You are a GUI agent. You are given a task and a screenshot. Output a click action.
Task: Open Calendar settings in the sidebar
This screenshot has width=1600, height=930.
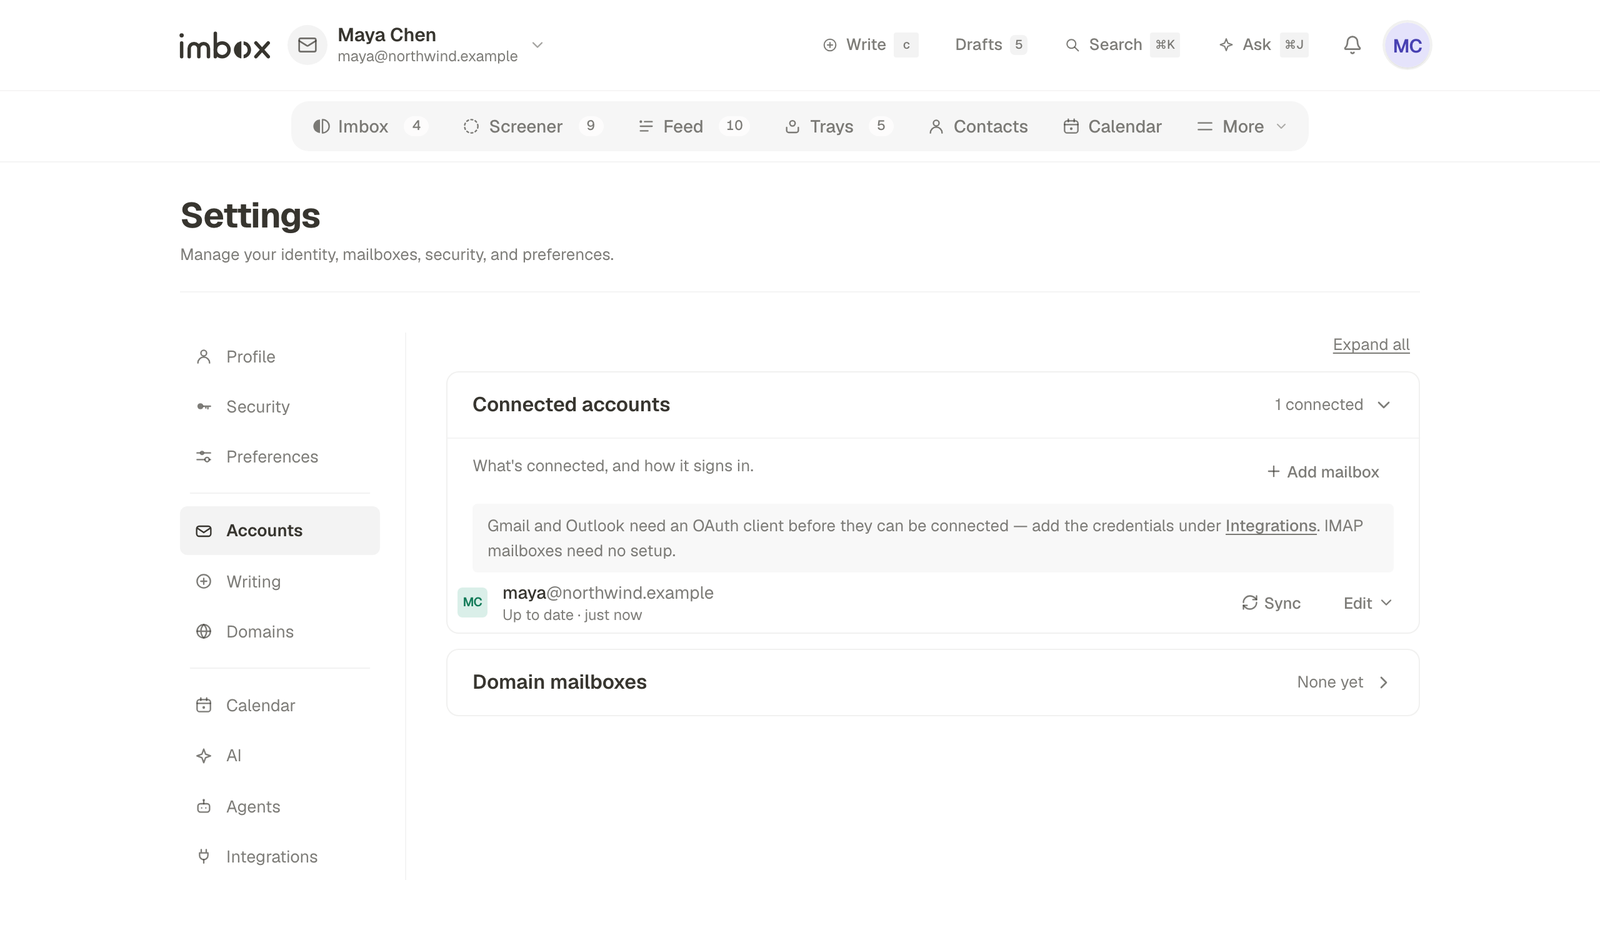280,706
